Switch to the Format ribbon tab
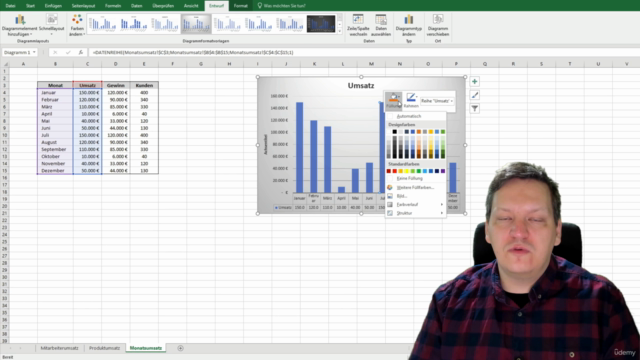640x360 pixels. pyautogui.click(x=240, y=6)
